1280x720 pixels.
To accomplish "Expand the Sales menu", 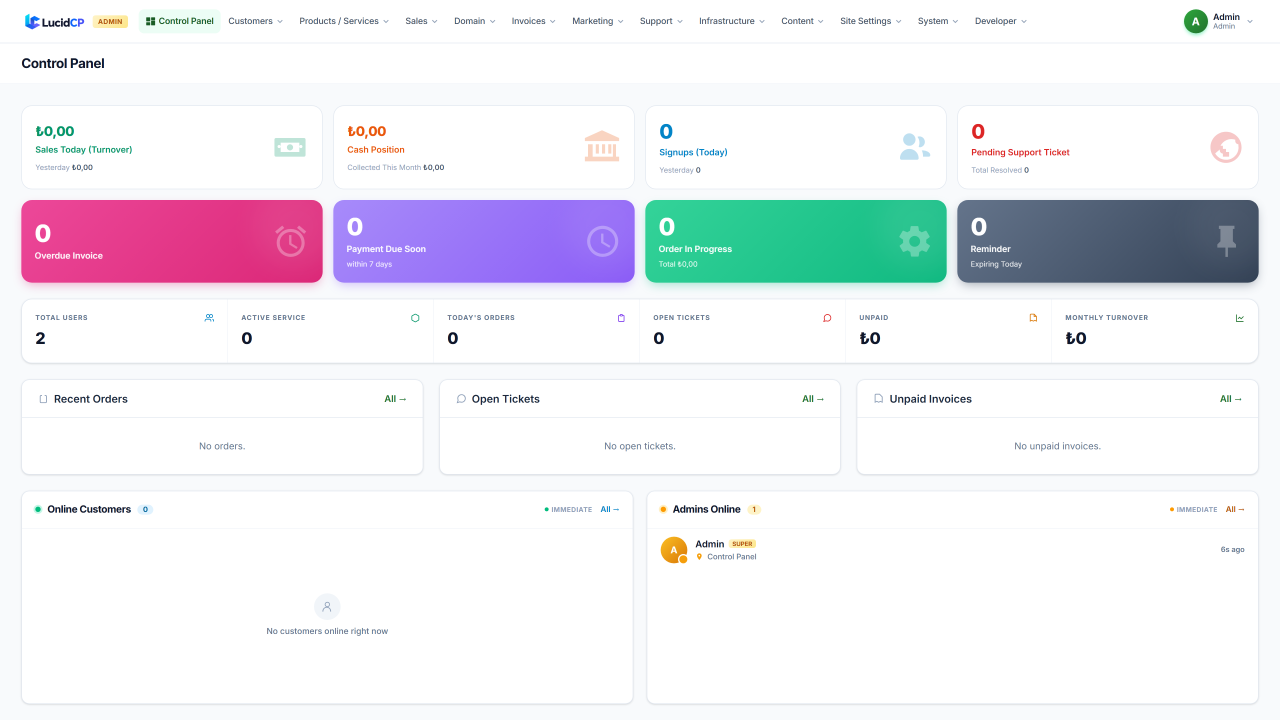I will pos(421,21).
